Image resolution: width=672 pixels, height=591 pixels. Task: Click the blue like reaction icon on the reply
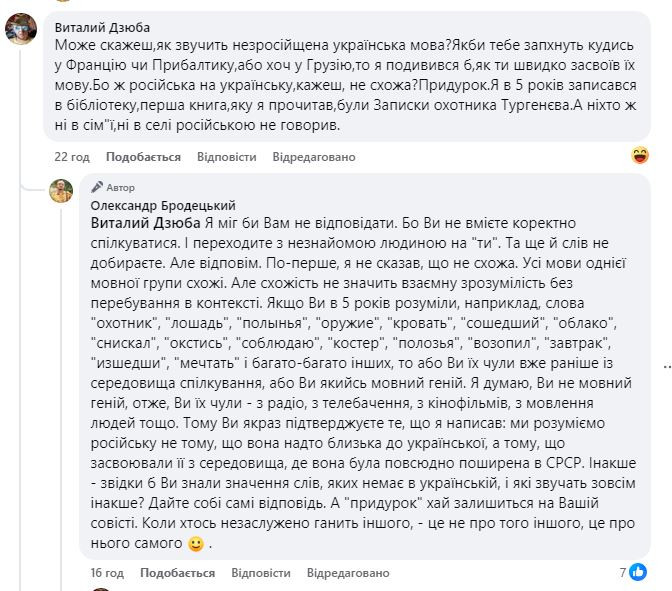(636, 573)
